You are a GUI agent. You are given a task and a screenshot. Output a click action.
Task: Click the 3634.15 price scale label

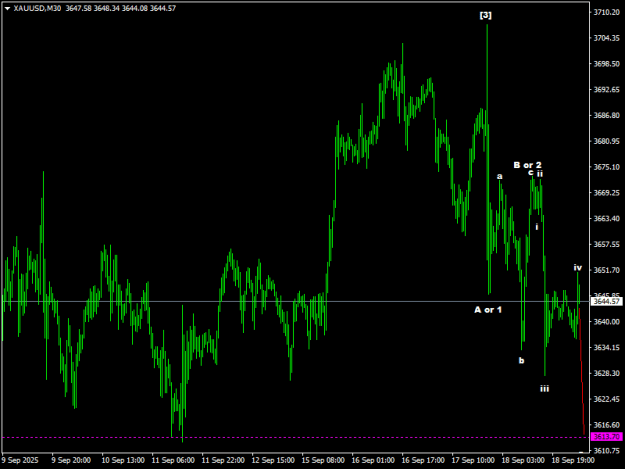(x=607, y=347)
